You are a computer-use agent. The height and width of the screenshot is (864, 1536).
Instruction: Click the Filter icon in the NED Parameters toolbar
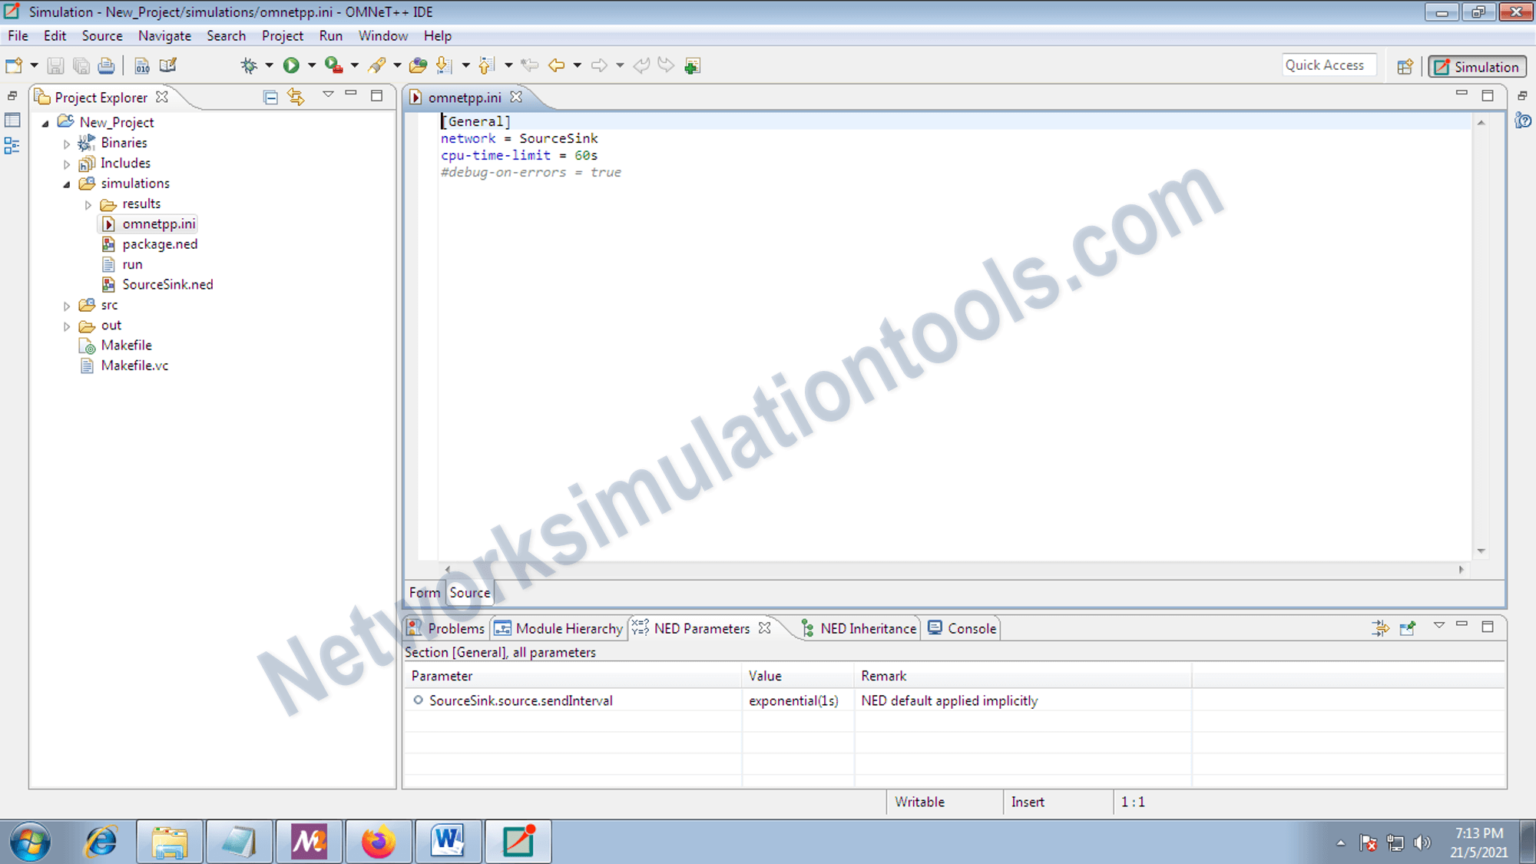[x=1381, y=628]
